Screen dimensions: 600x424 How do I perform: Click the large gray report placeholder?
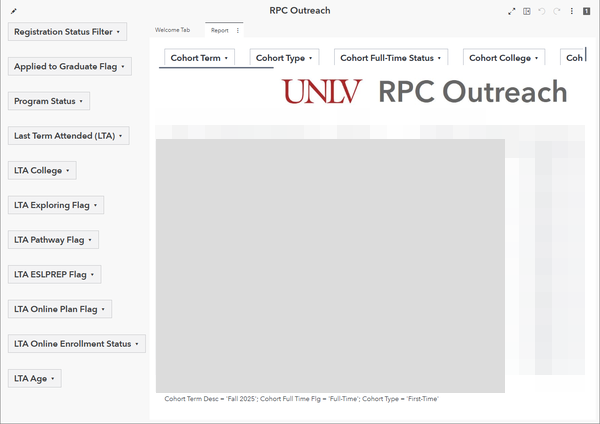pos(330,266)
